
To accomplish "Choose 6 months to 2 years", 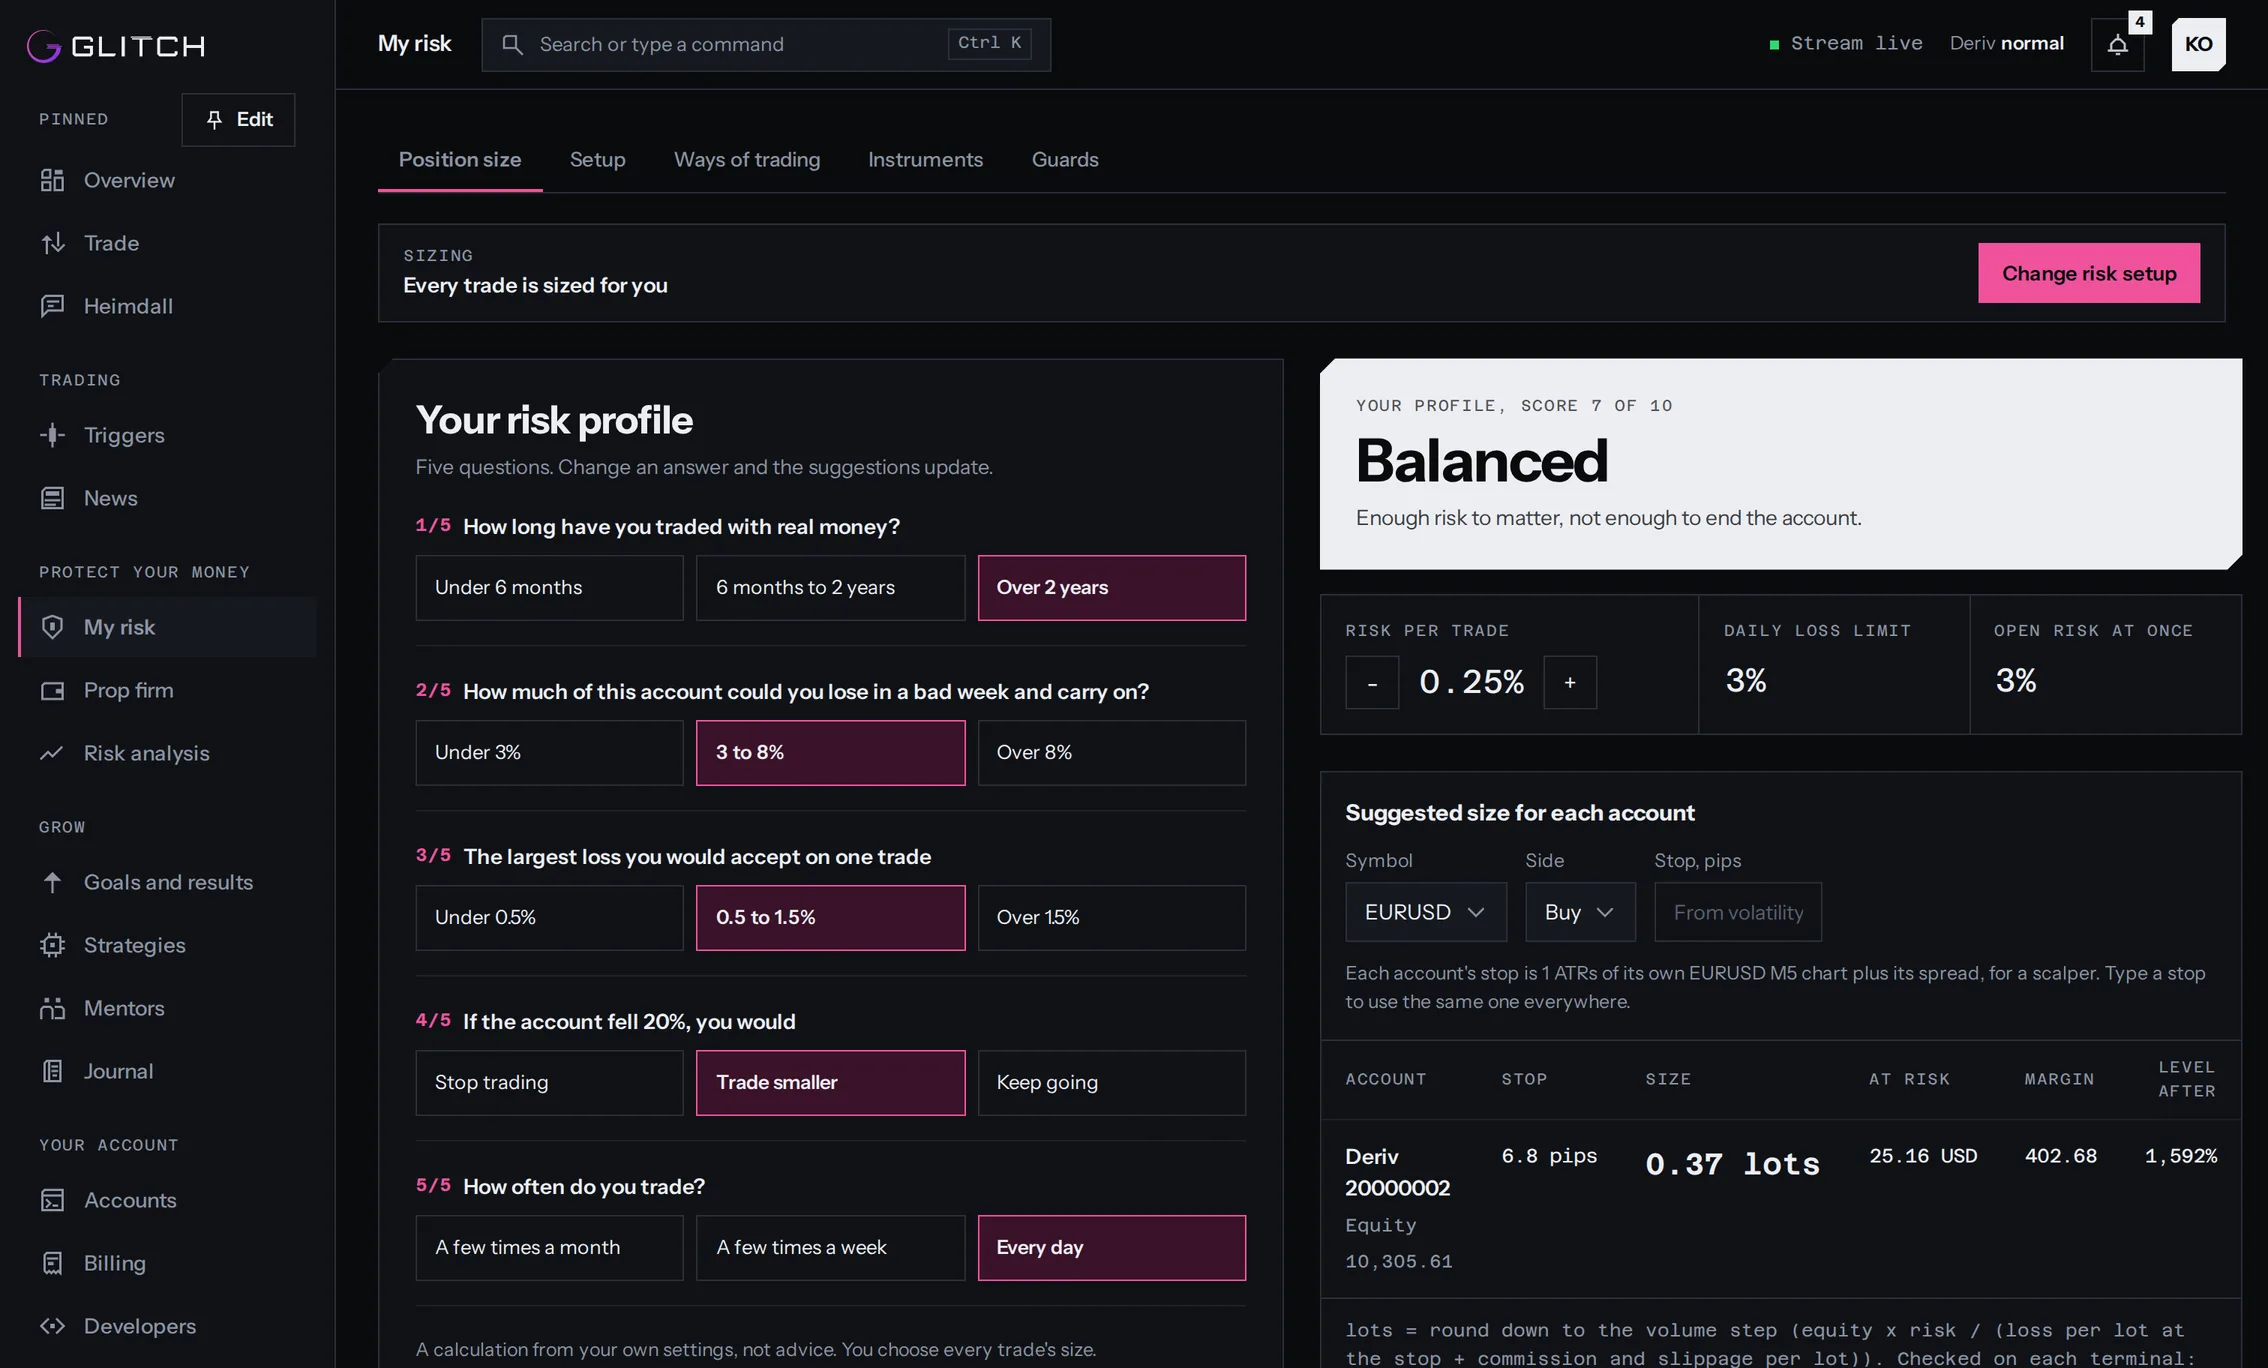I will [x=830, y=588].
